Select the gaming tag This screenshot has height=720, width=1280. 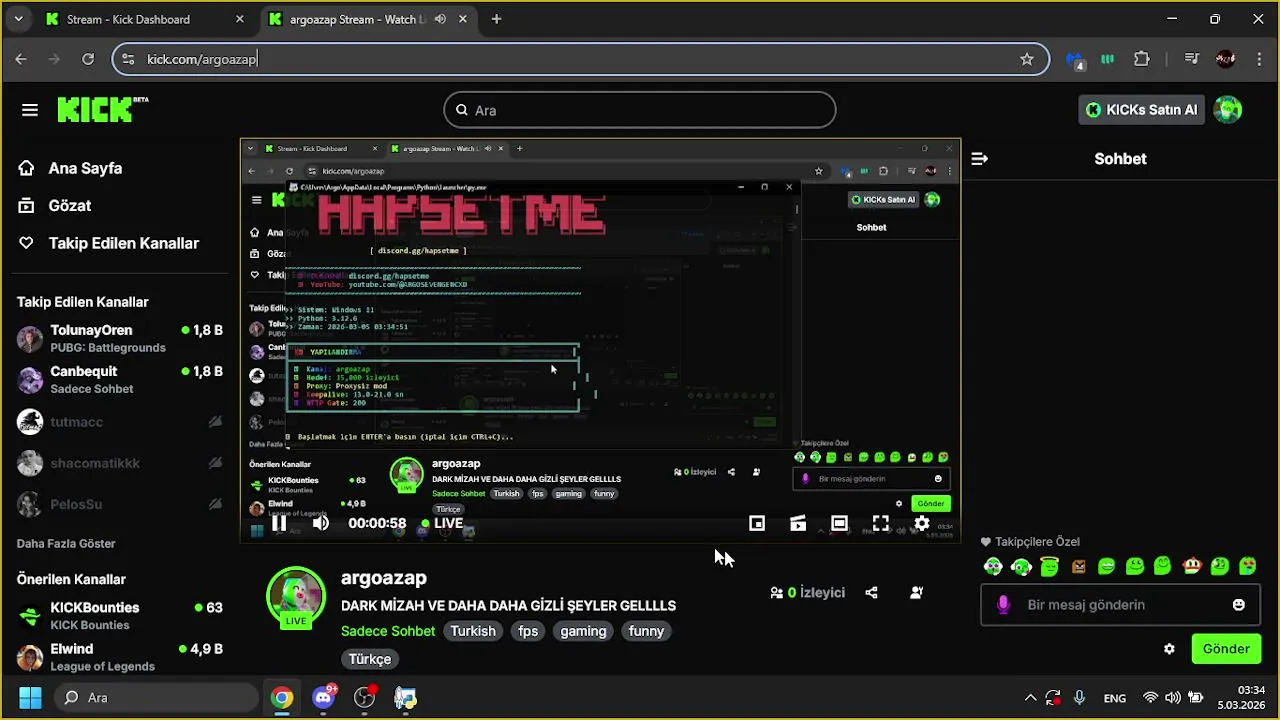[x=583, y=631]
